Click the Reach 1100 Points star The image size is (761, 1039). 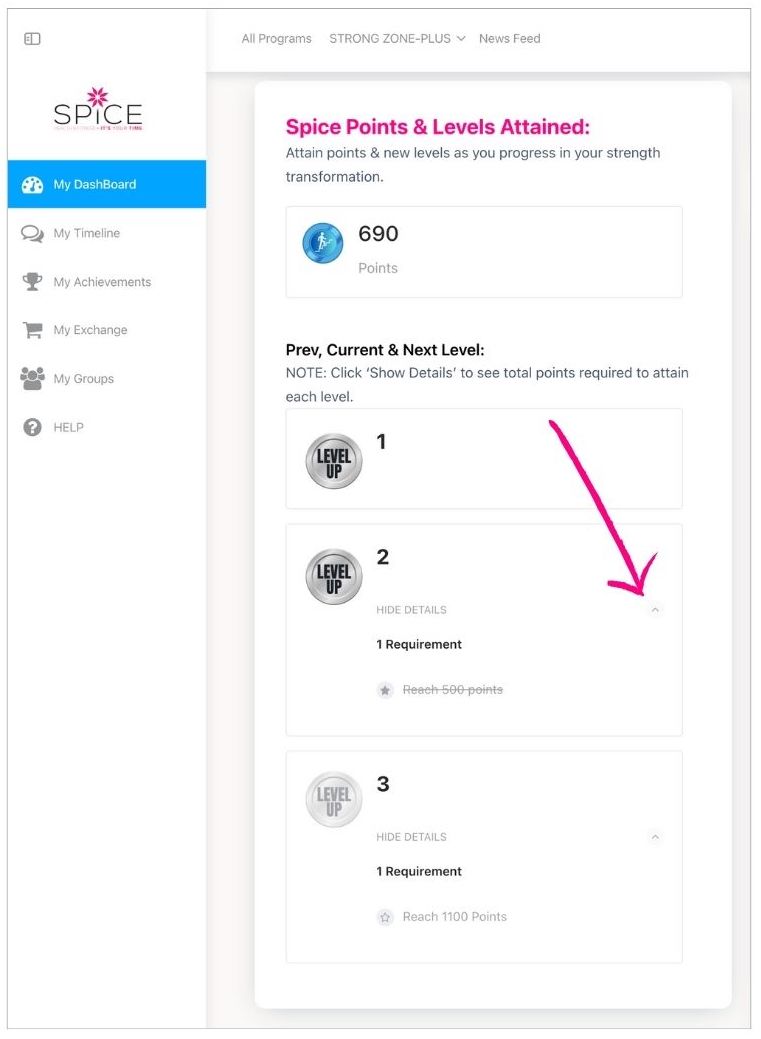[385, 917]
